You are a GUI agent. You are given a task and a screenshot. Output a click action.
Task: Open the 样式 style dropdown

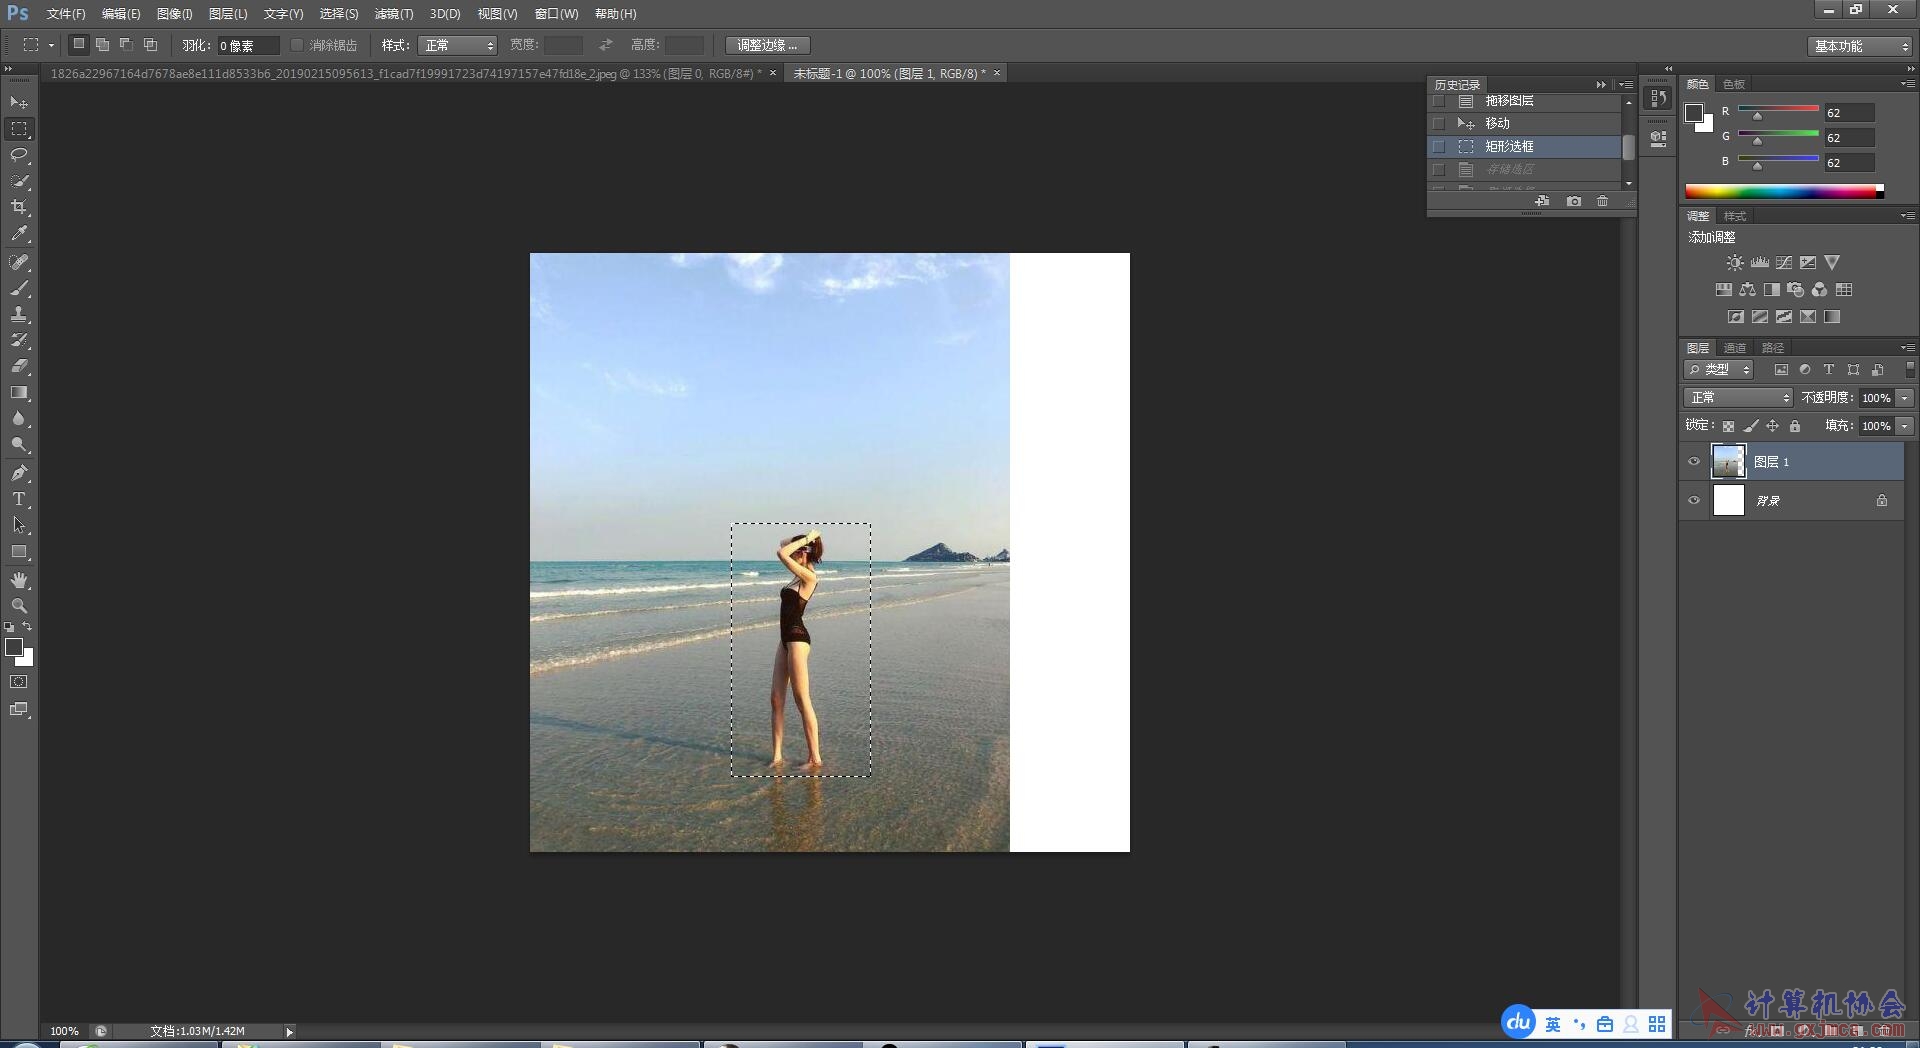coord(457,45)
